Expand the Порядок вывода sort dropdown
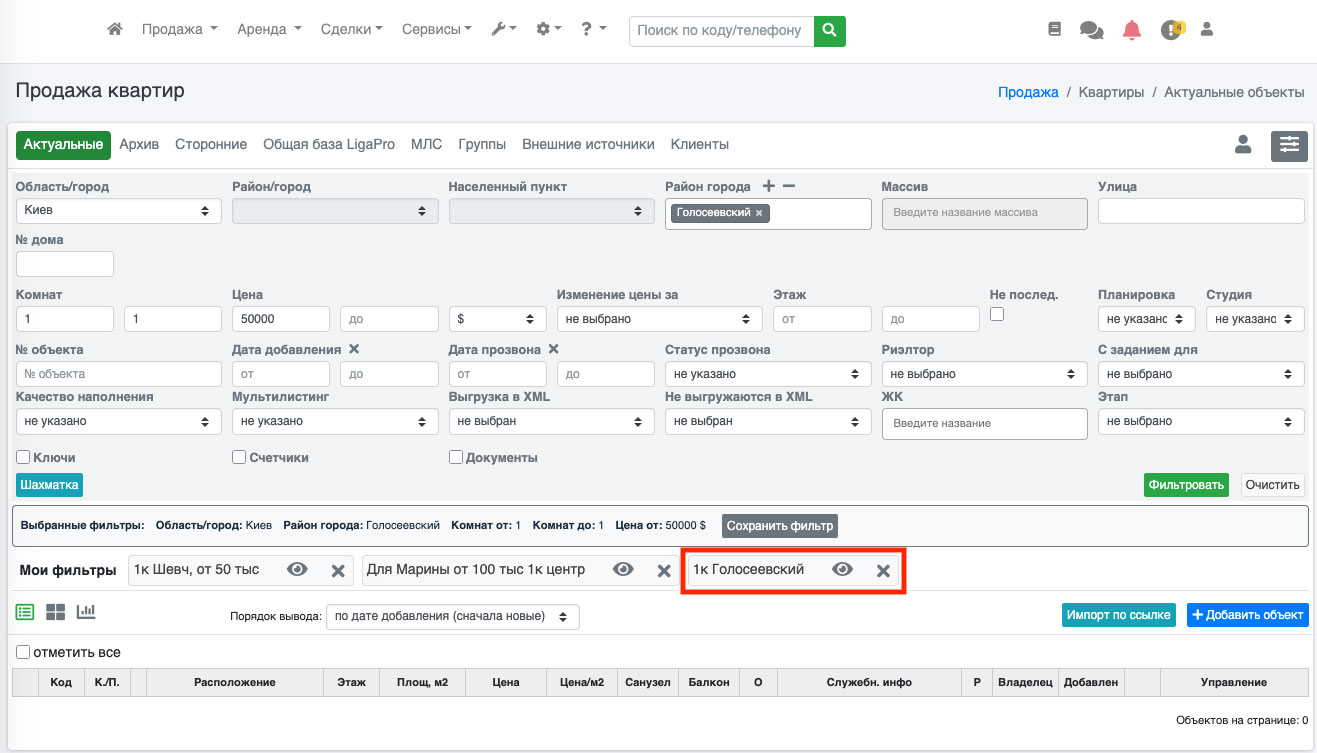1317x753 pixels. (x=452, y=616)
